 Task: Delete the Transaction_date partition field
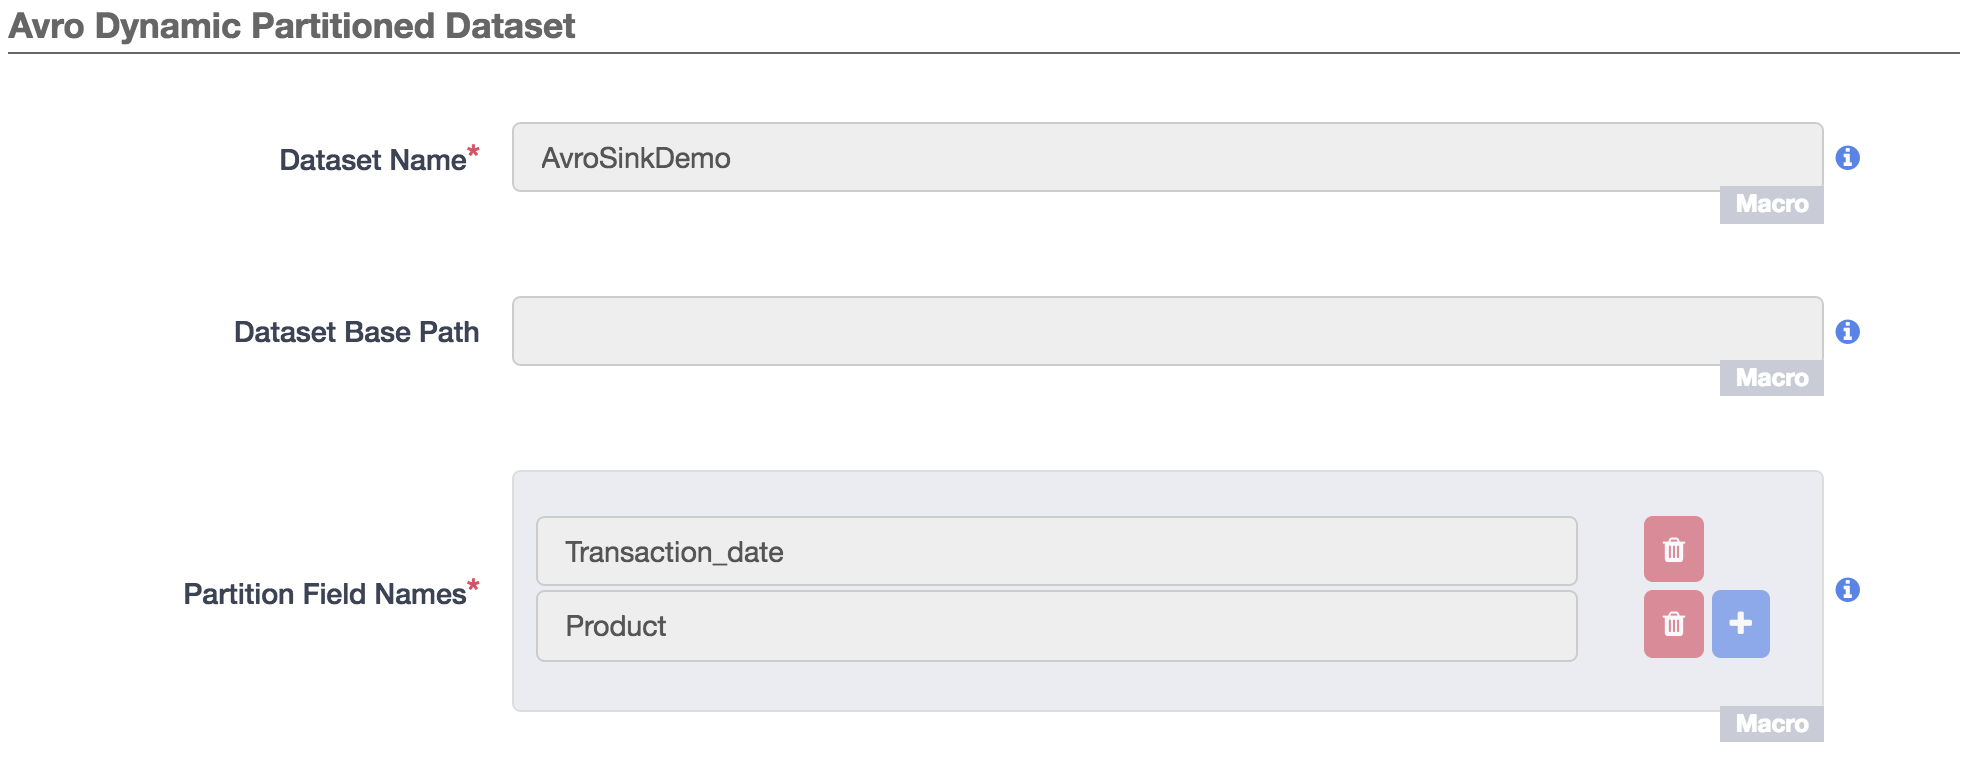[x=1673, y=549]
